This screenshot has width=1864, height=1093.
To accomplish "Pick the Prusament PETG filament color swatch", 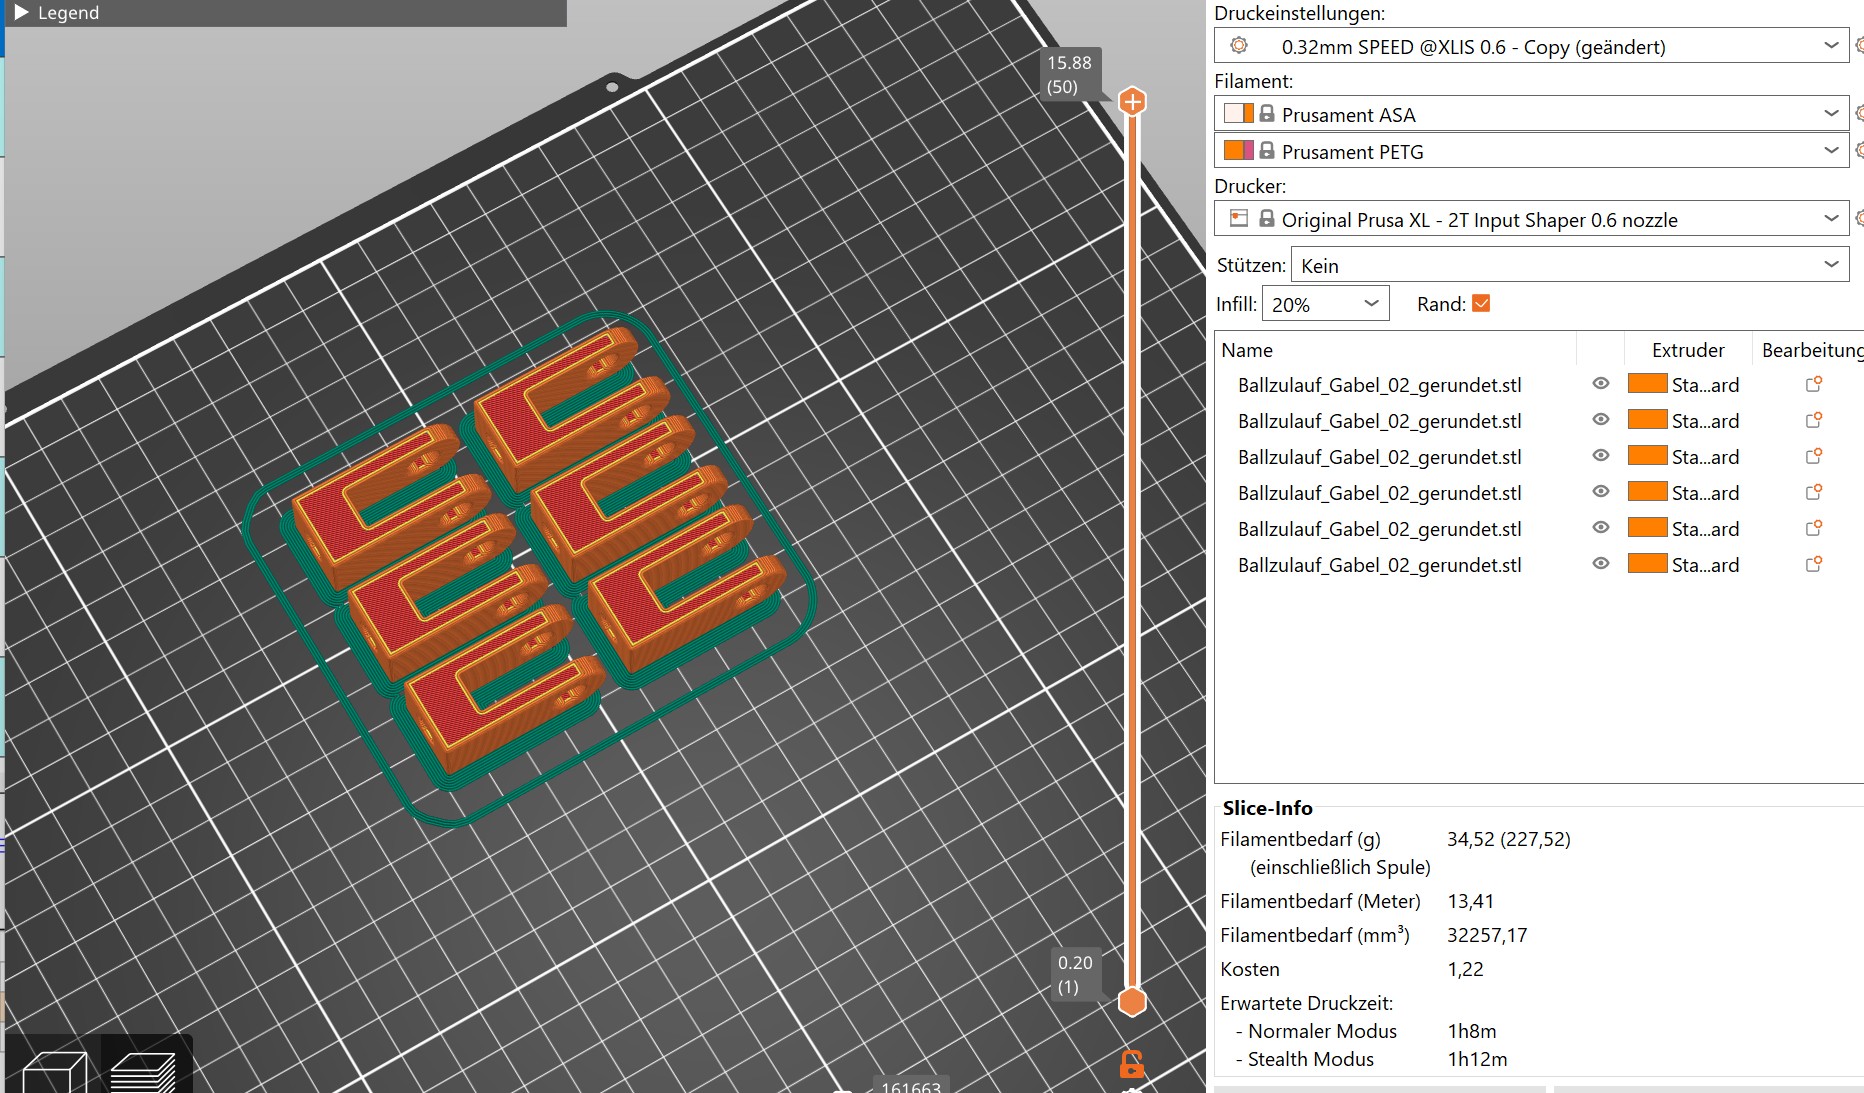I will 1239,151.
